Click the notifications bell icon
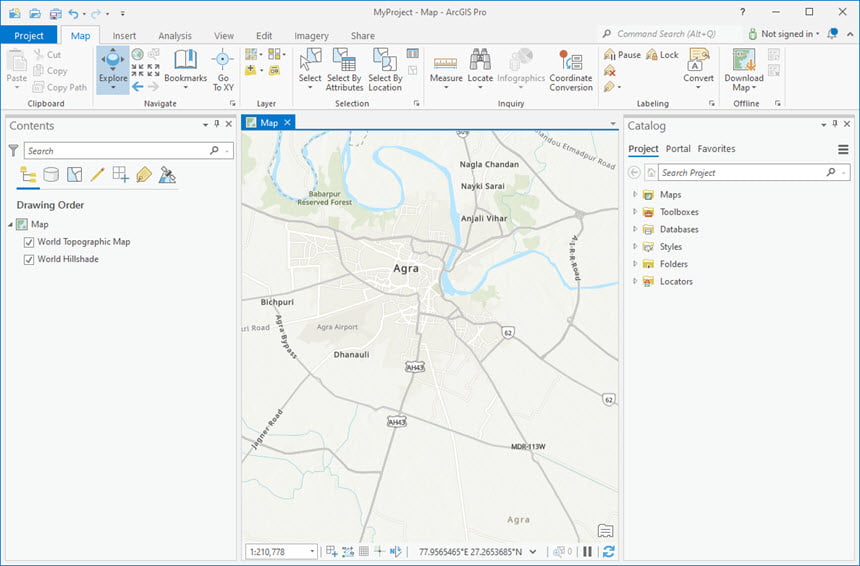This screenshot has height=566, width=860. 833,33
